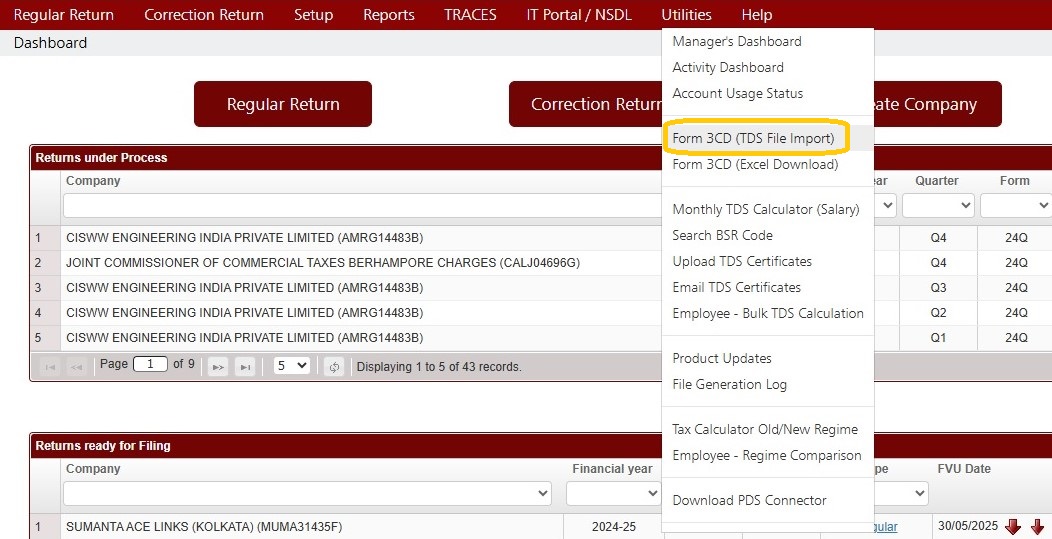
Task: Open the IT Portal / NSDL menu
Action: [579, 15]
